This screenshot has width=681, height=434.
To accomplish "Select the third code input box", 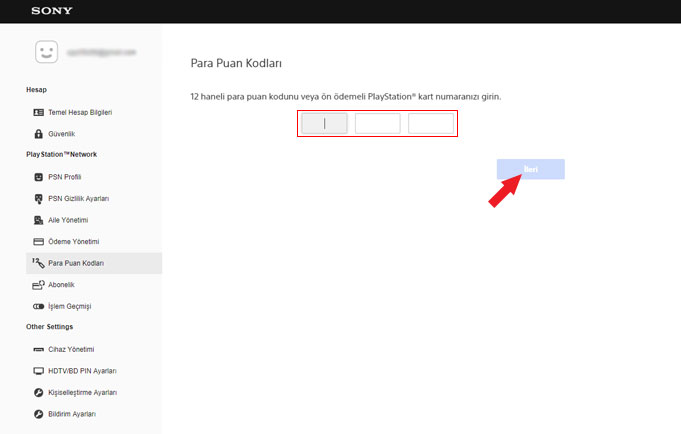I will click(431, 123).
